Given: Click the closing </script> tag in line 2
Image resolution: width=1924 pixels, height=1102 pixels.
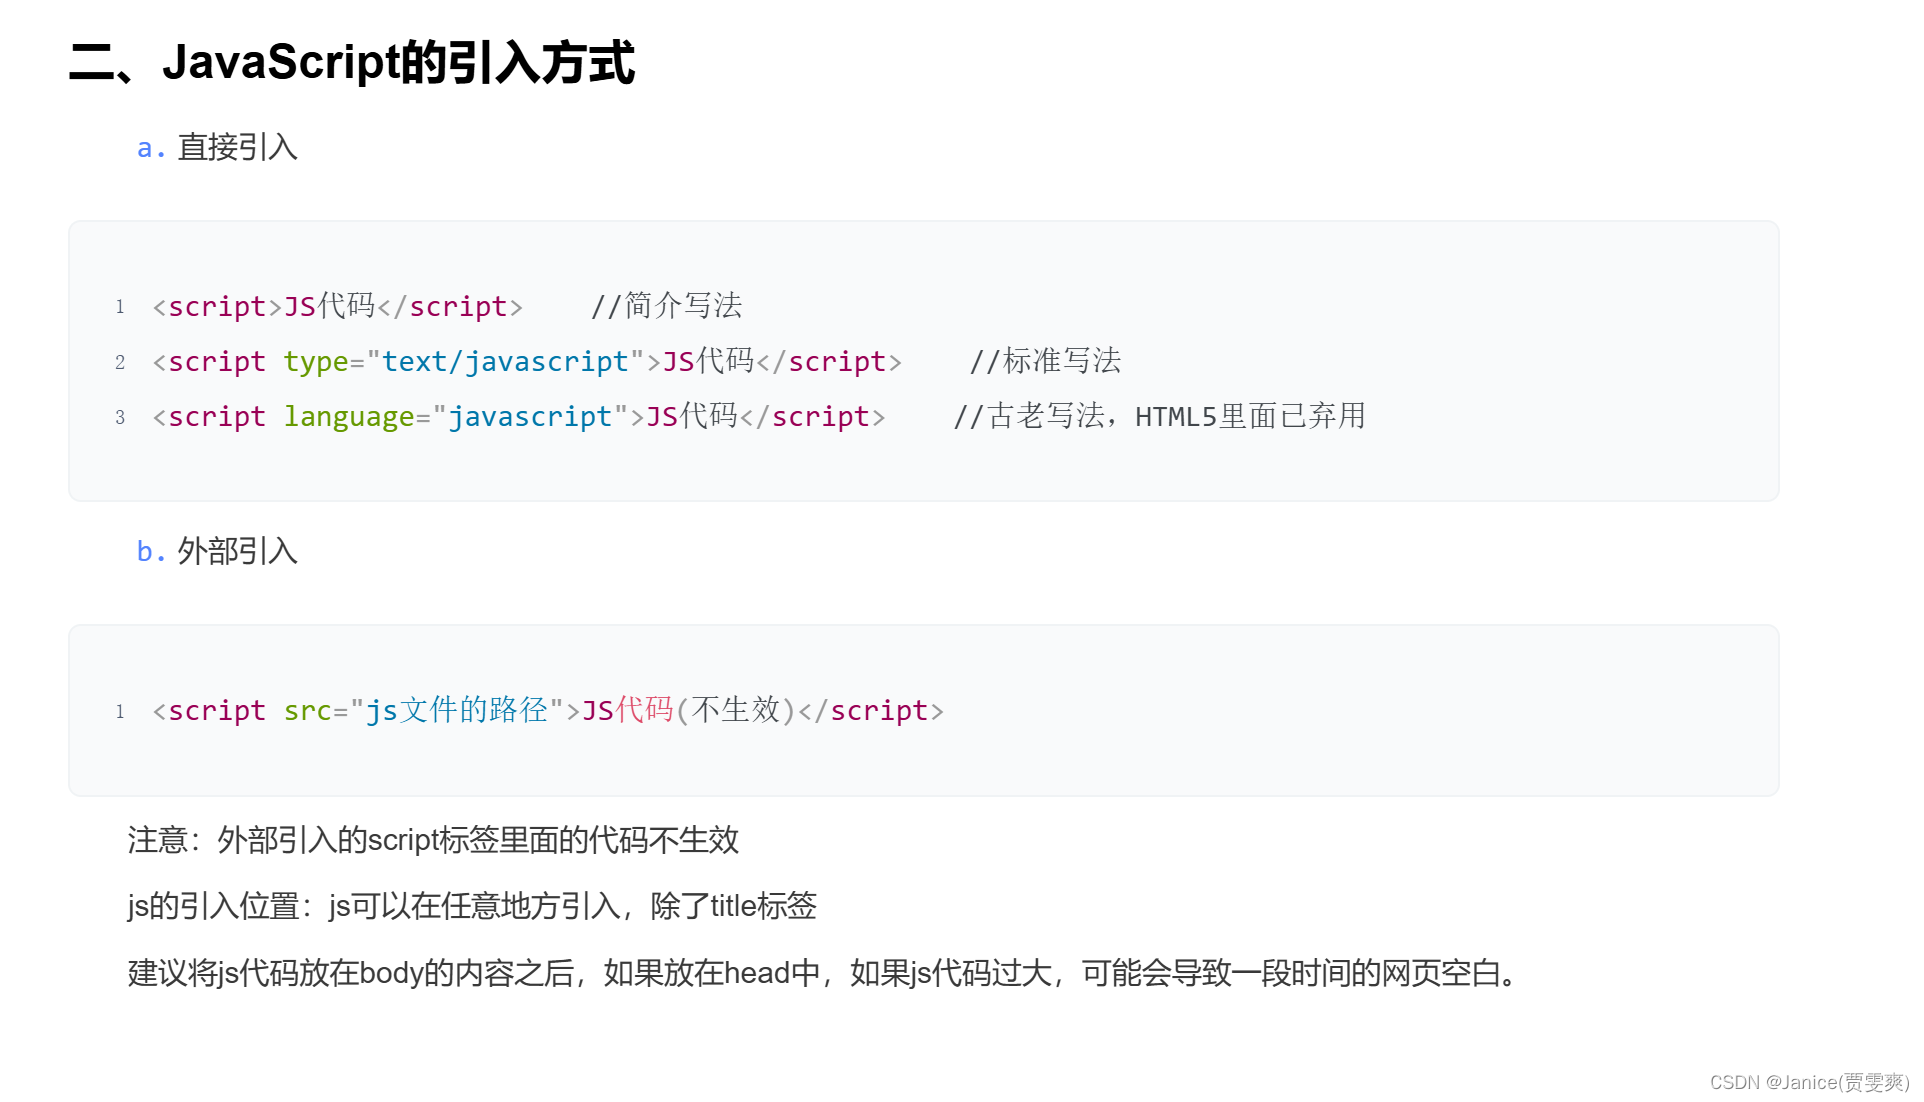Looking at the screenshot, I should pyautogui.click(x=829, y=361).
